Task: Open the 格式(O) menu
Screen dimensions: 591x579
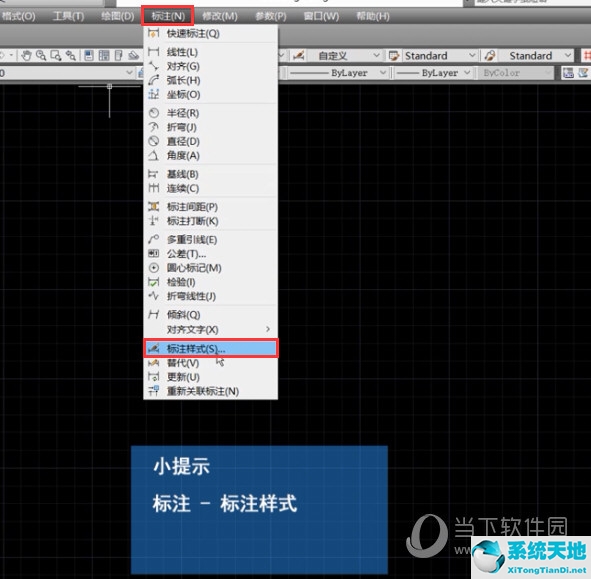Action: [x=18, y=16]
